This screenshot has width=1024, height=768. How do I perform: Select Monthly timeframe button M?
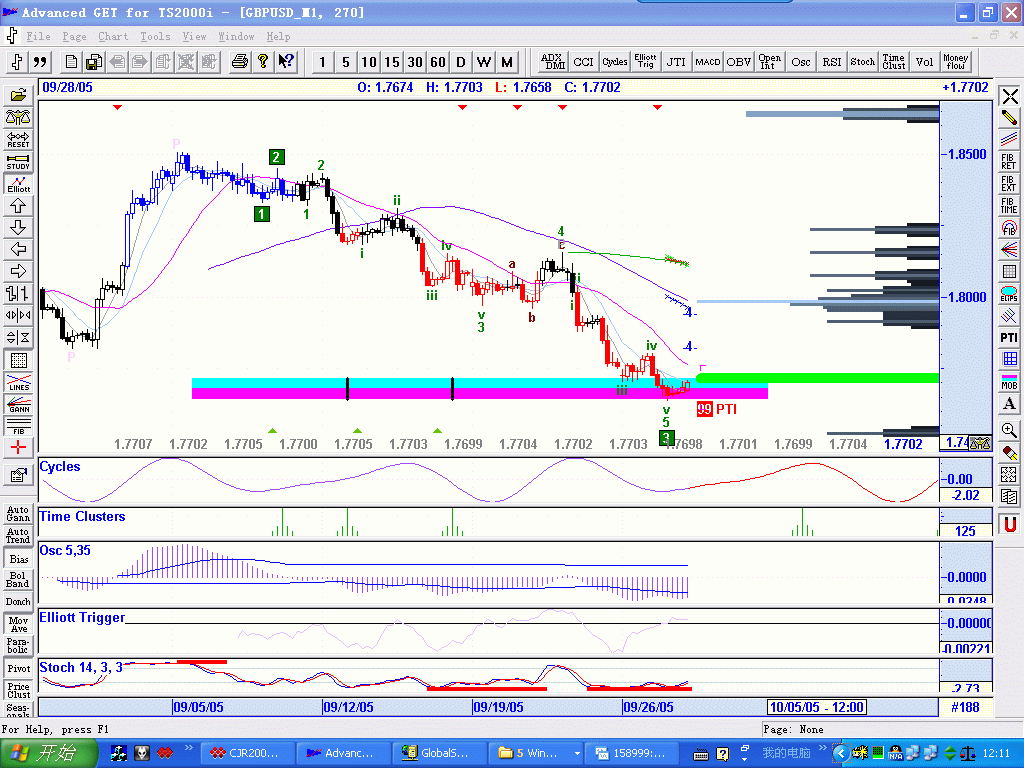tap(507, 62)
